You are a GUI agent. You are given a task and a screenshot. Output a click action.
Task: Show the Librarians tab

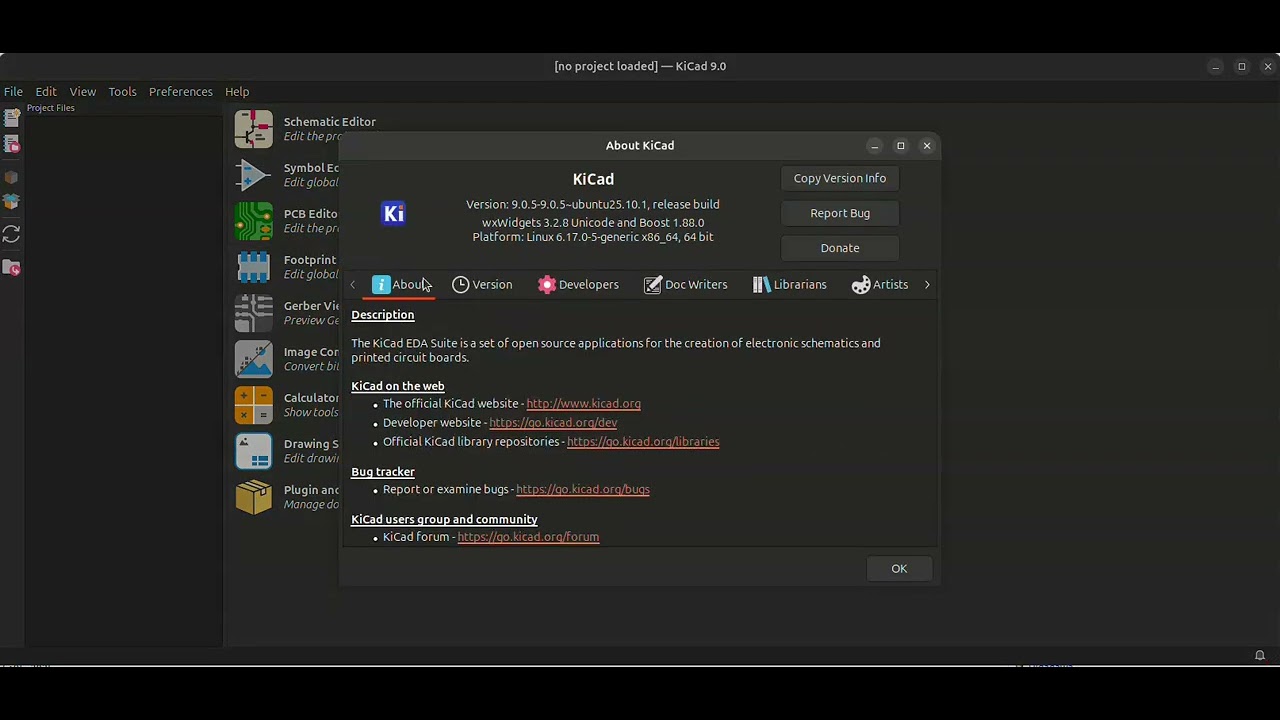789,285
